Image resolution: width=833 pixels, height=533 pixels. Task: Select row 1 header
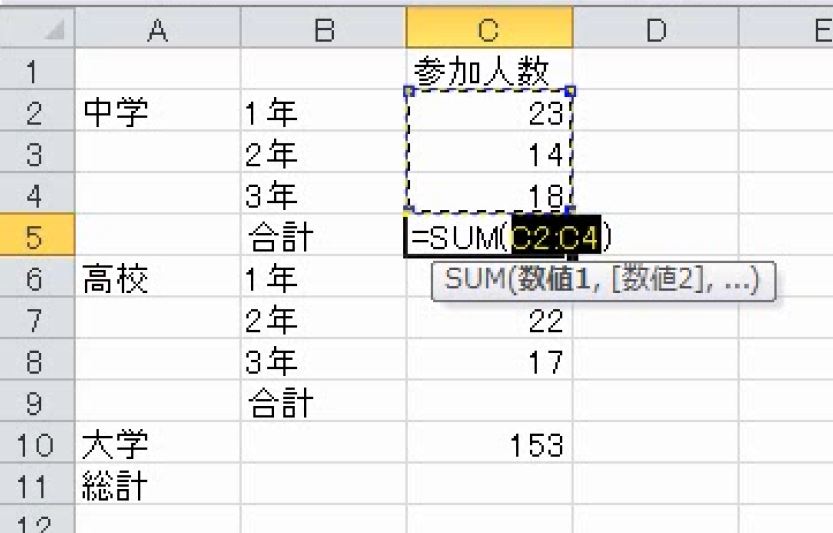coord(37,69)
